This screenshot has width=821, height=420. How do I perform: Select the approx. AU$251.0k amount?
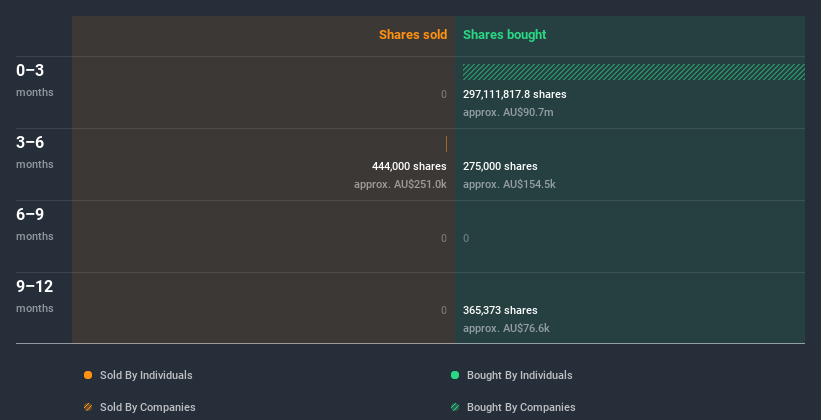pyautogui.click(x=400, y=184)
